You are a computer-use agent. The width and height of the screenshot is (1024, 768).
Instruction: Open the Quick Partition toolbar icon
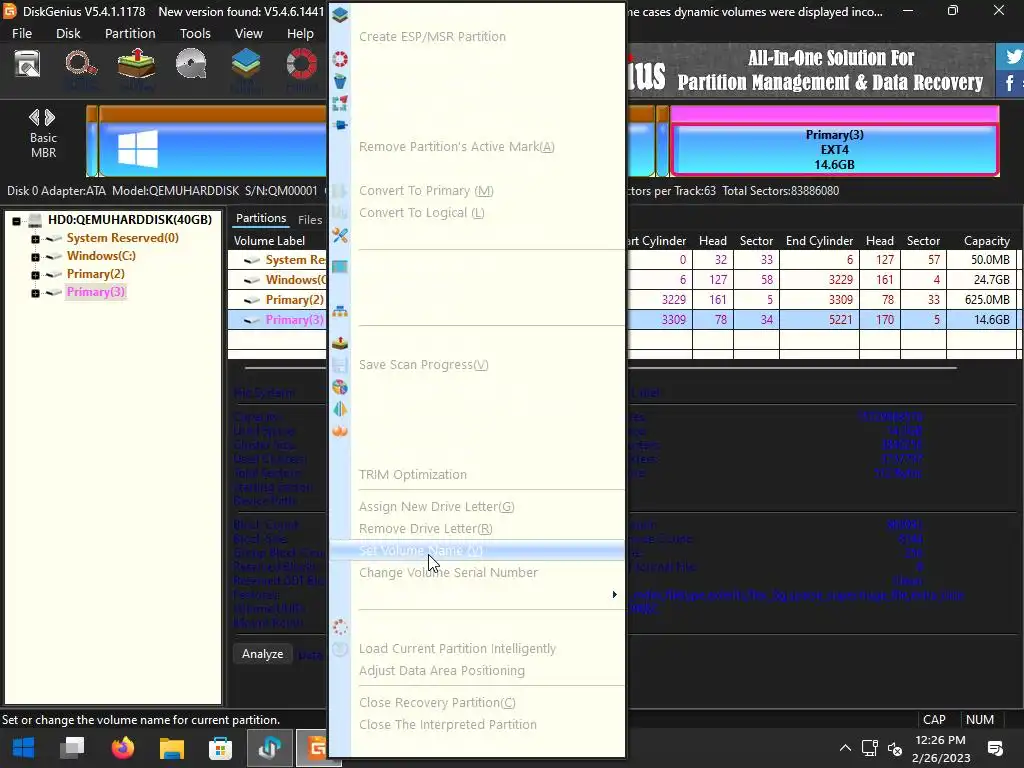[x=191, y=65]
